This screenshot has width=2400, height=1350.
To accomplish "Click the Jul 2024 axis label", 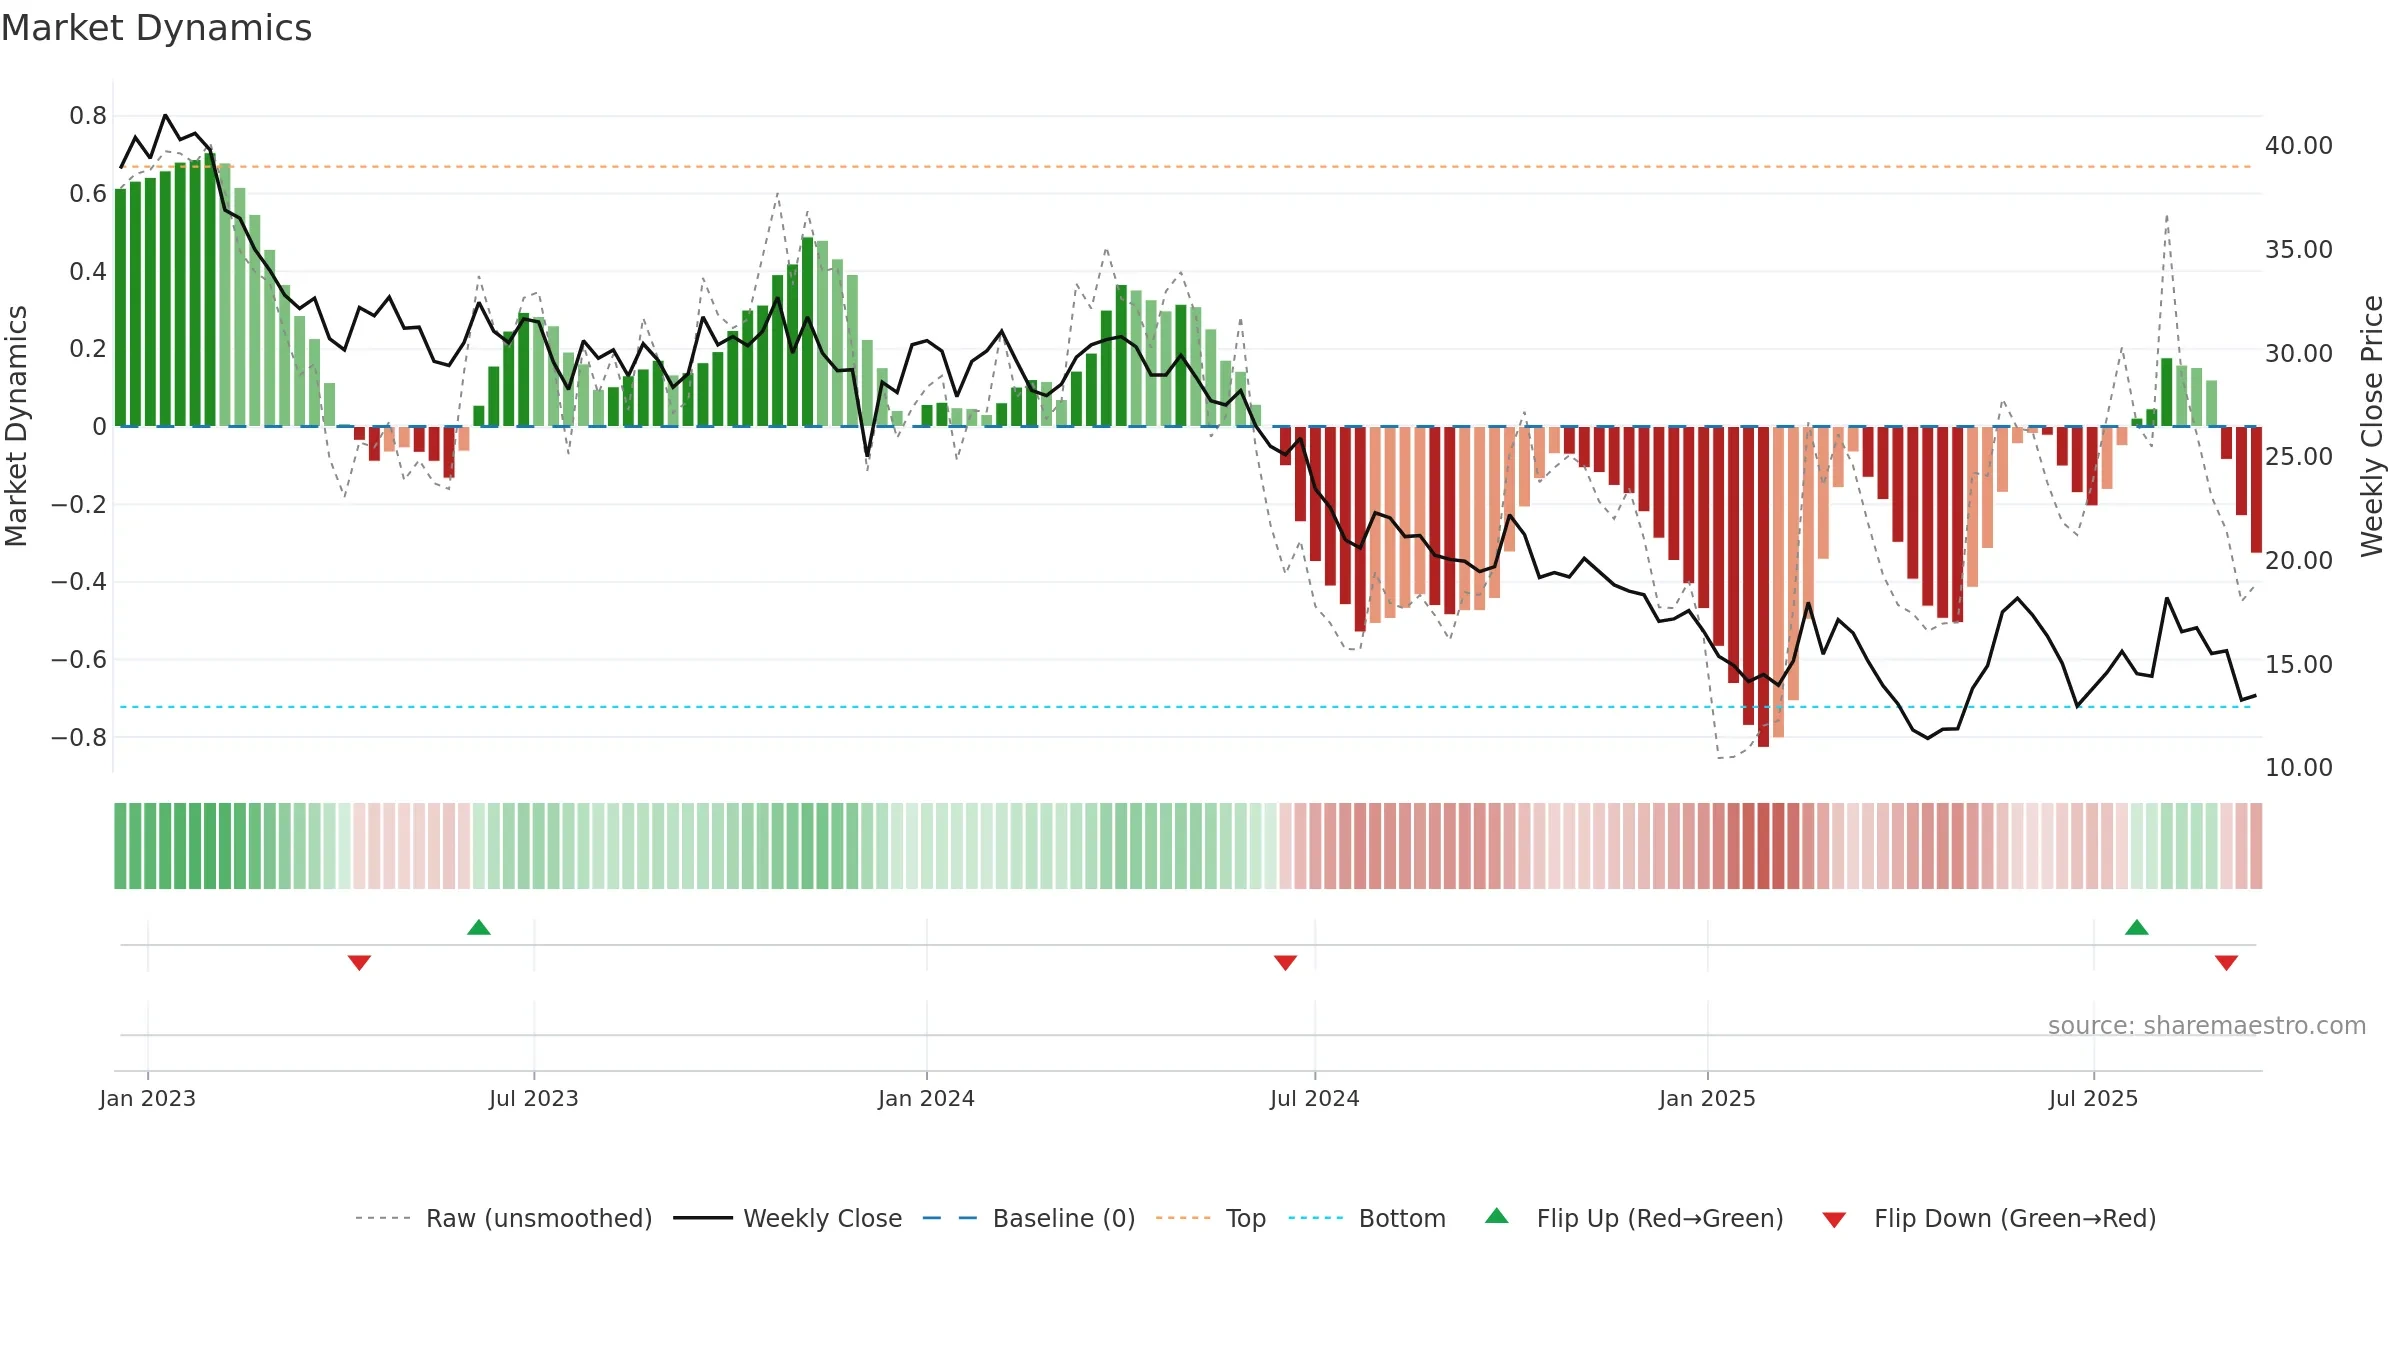I will 1315,1098.
